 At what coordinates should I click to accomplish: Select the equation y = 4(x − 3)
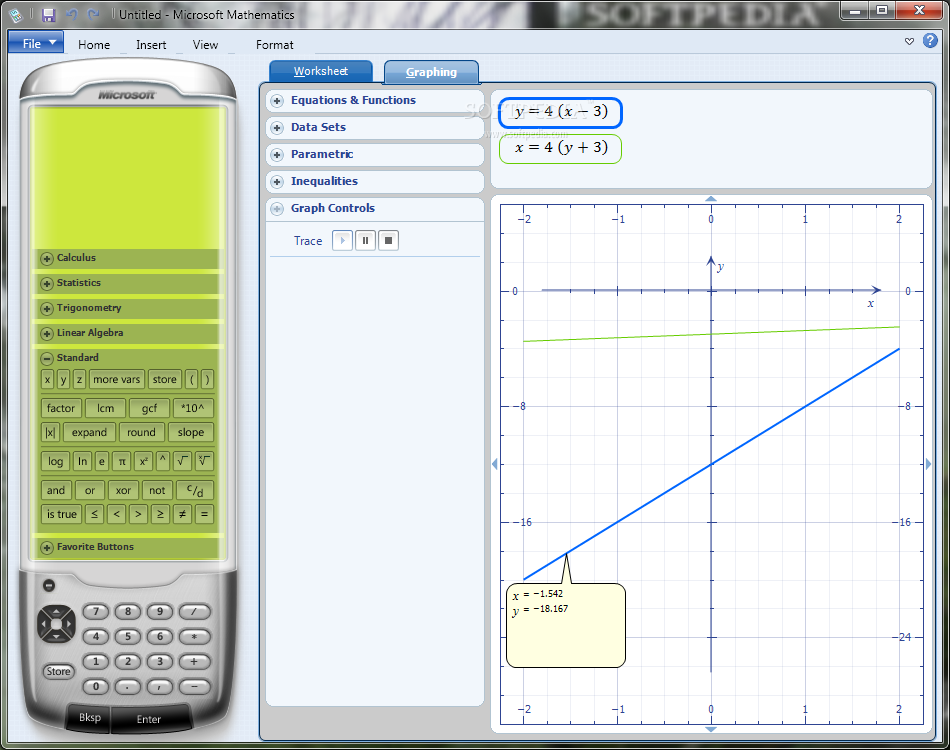point(560,112)
